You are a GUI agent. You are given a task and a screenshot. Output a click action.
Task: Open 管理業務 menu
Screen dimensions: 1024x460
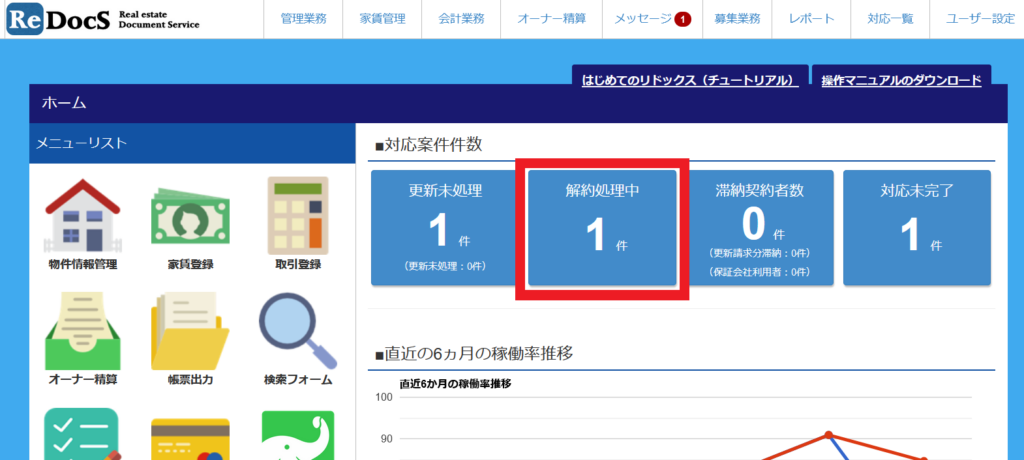303,19
